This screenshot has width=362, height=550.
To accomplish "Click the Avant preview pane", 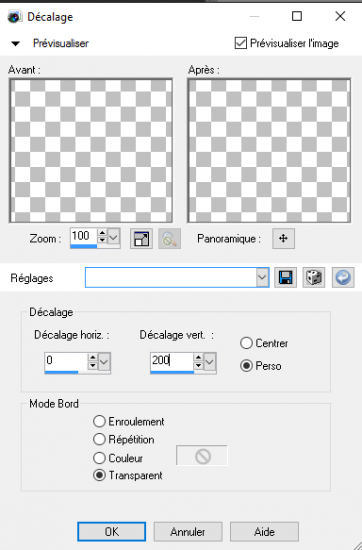I will click(x=91, y=150).
